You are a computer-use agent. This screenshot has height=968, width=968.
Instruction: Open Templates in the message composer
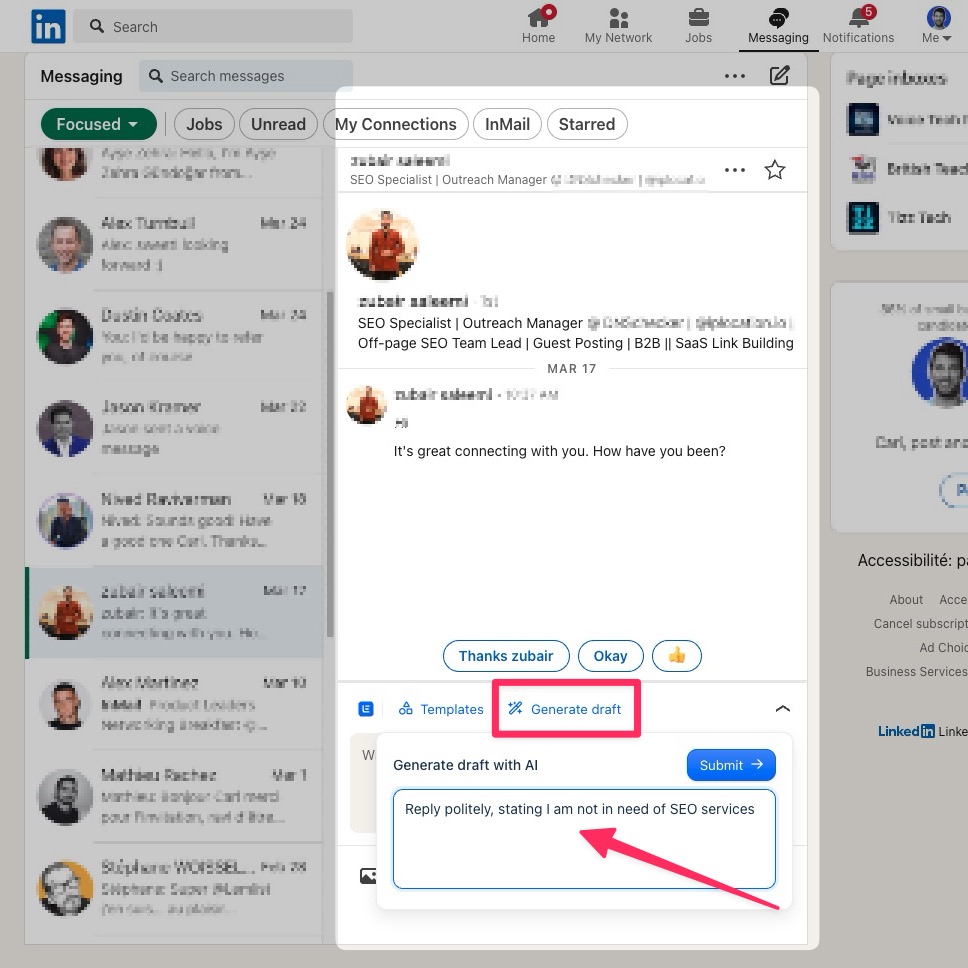coord(440,709)
